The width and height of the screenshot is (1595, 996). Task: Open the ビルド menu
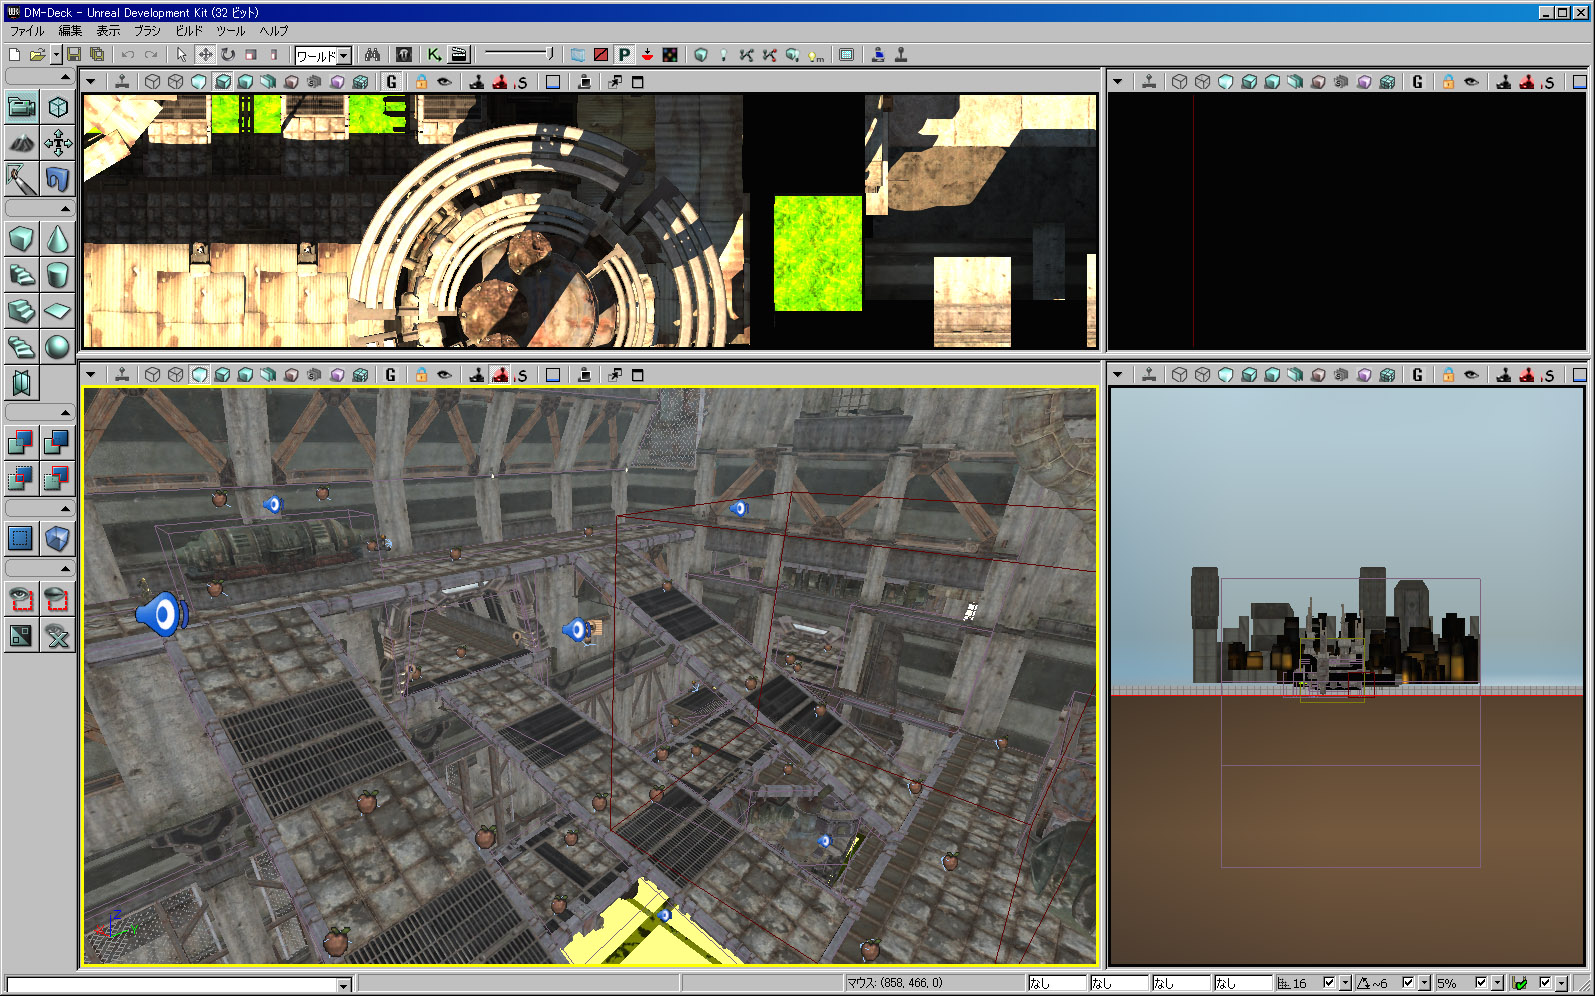[189, 31]
